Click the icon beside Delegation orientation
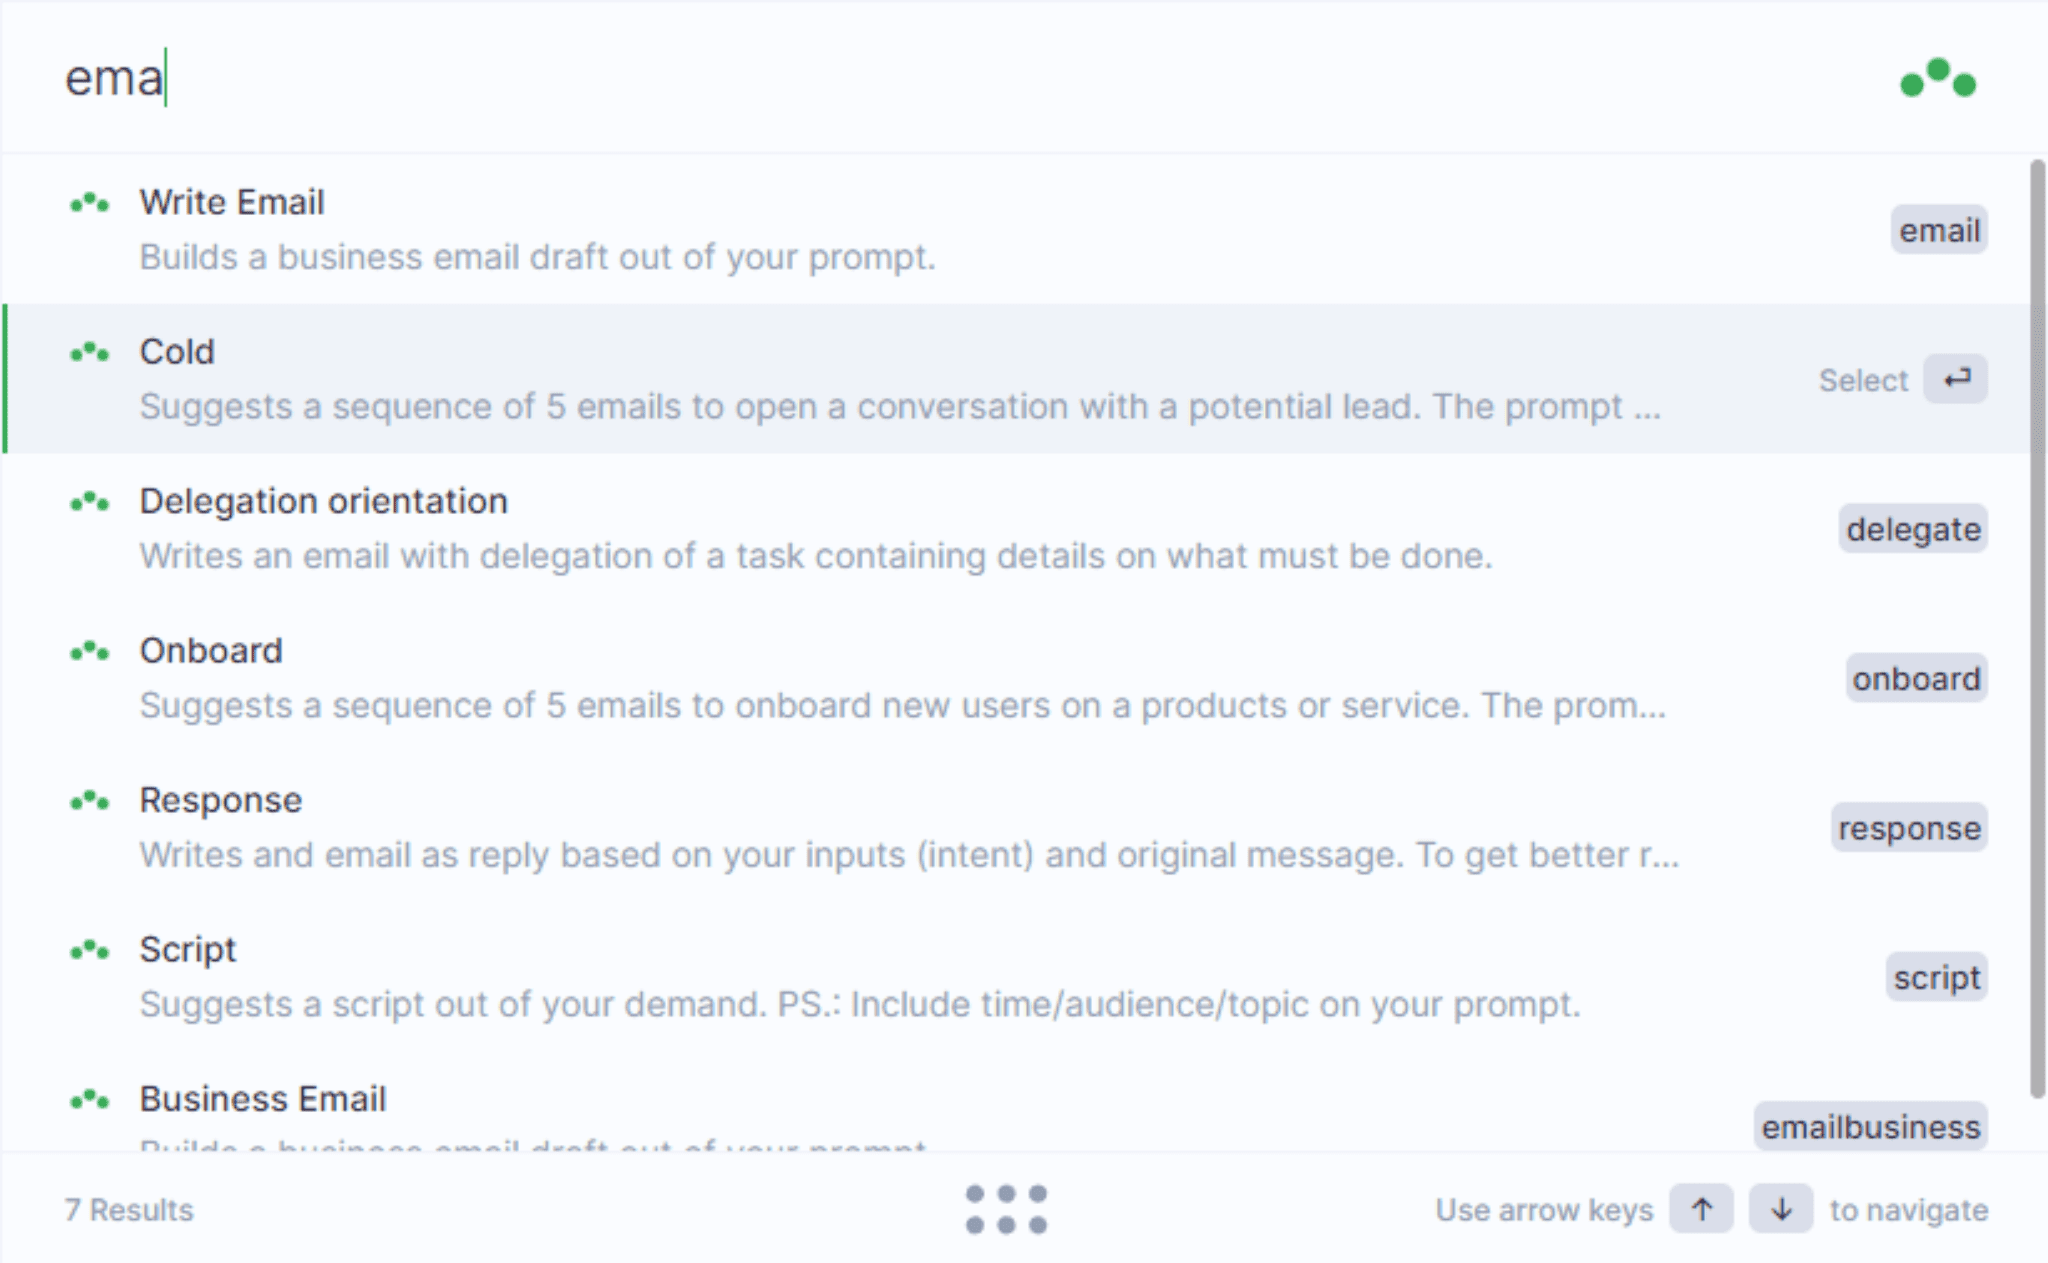Image resolution: width=2048 pixels, height=1263 pixels. [90, 502]
